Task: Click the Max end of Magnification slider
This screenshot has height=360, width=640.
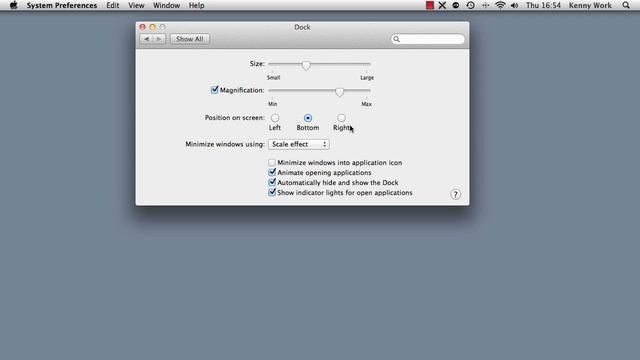Action: (367, 104)
